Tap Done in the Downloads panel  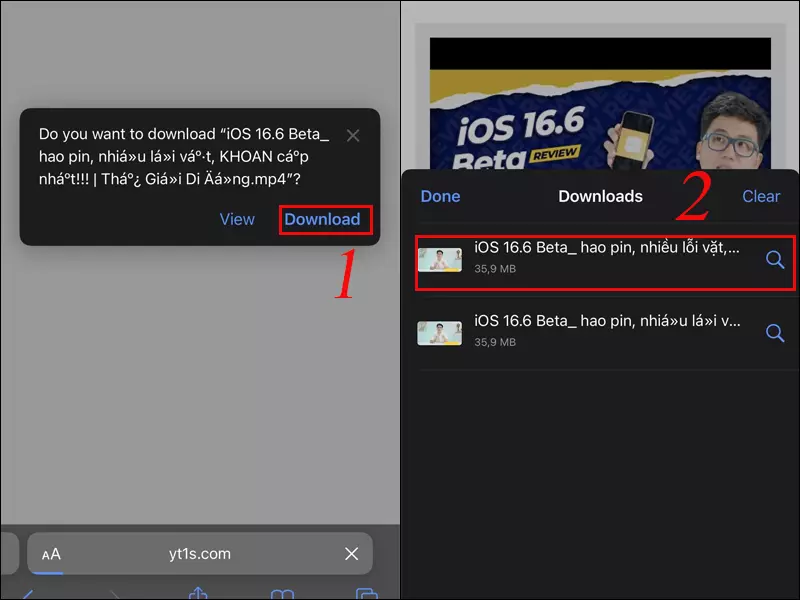440,196
